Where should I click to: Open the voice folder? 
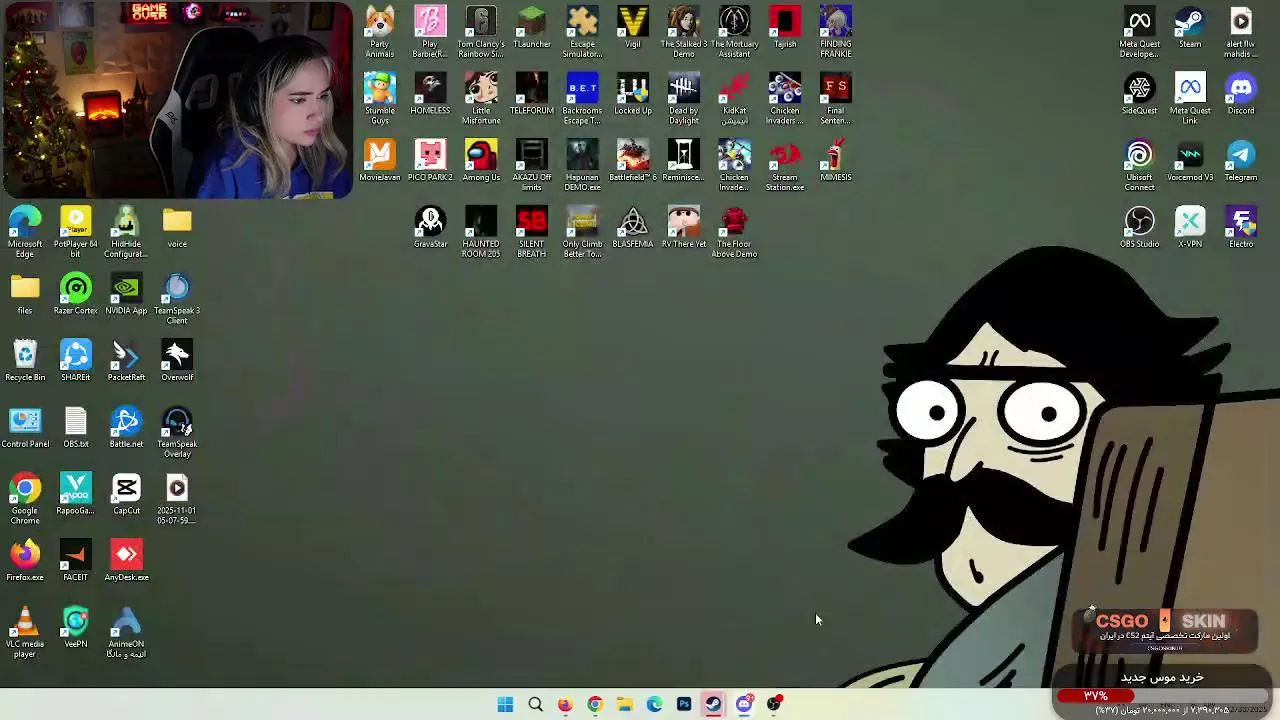pos(177,228)
